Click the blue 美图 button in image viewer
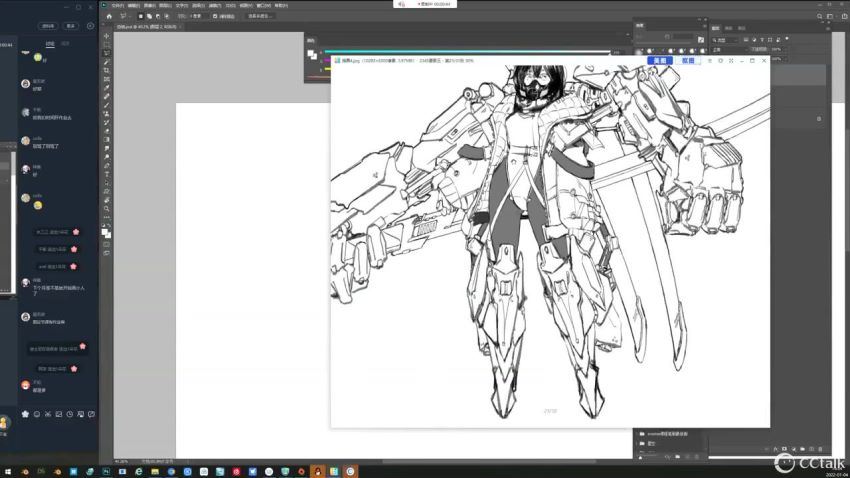 (x=660, y=61)
